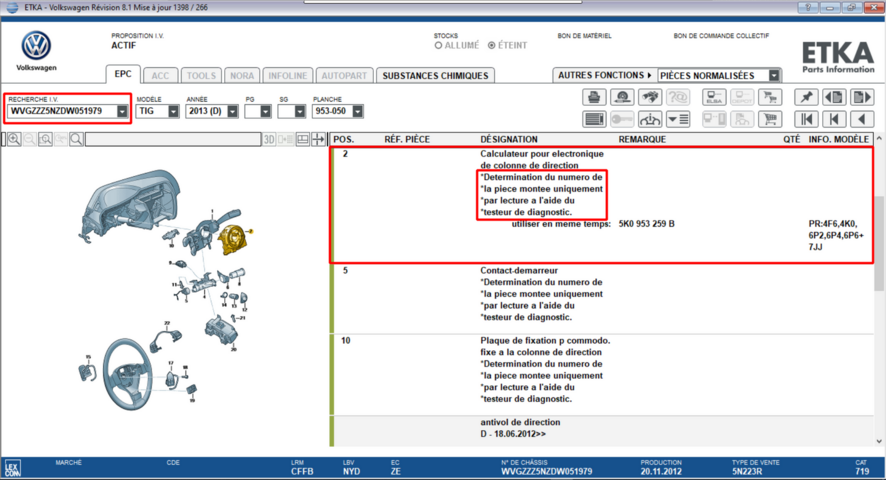
Task: Click part number 5K0 953 259 B
Action: [x=646, y=224]
